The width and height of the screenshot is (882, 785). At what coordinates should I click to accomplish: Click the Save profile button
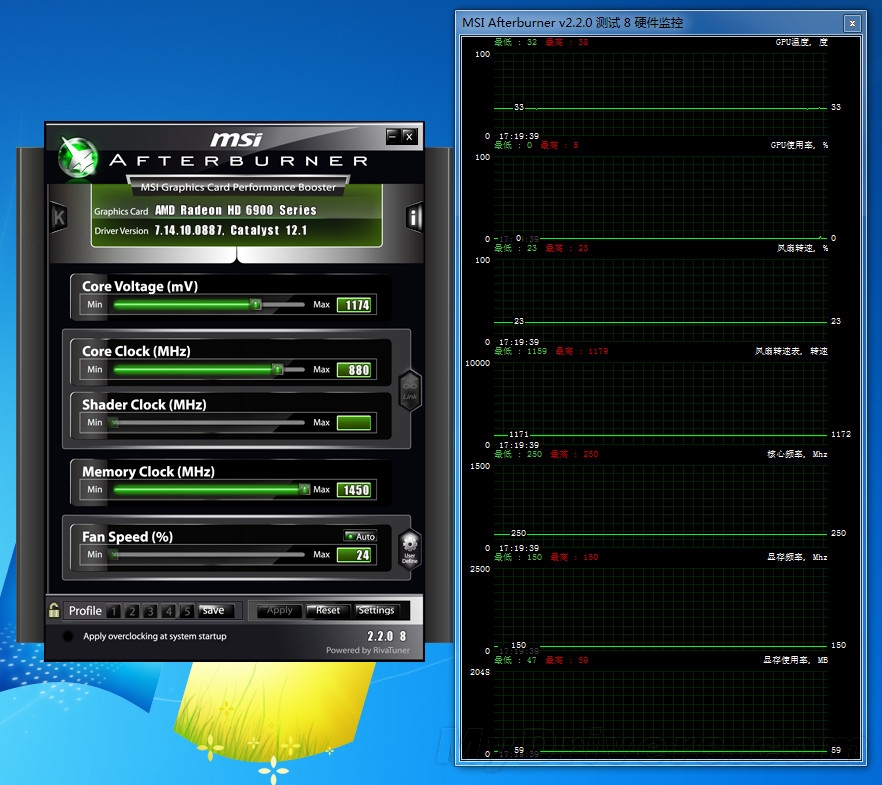(x=216, y=611)
